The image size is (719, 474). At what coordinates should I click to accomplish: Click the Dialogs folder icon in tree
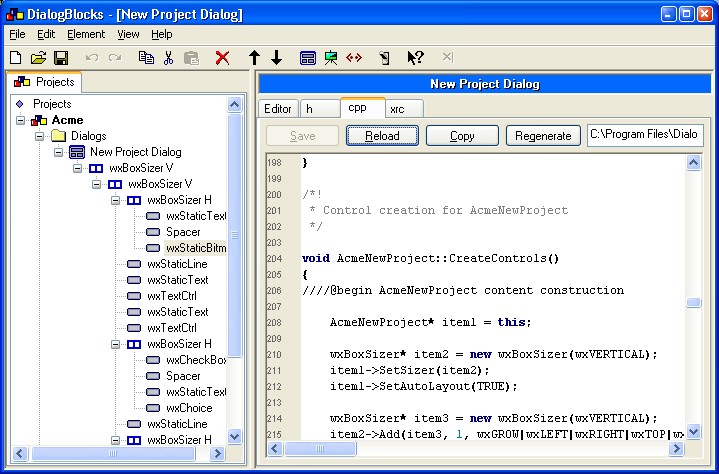click(58, 136)
